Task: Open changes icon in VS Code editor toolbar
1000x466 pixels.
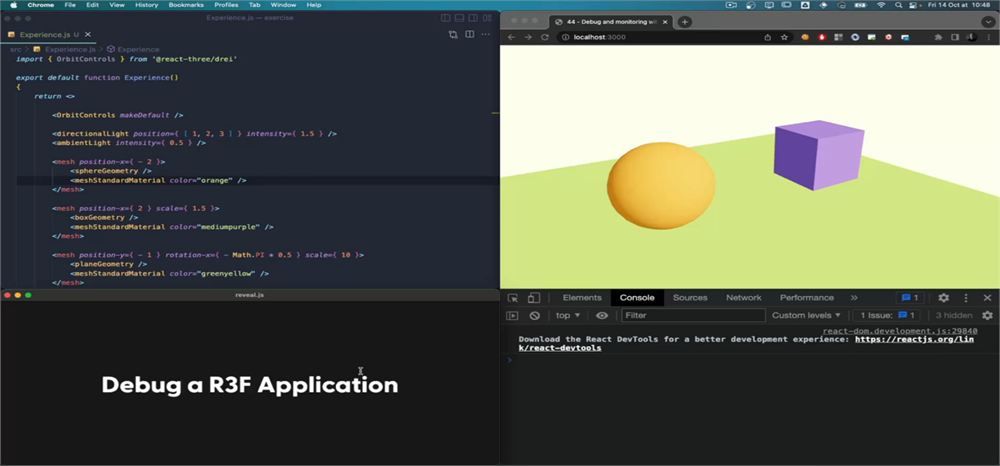Action: click(453, 34)
